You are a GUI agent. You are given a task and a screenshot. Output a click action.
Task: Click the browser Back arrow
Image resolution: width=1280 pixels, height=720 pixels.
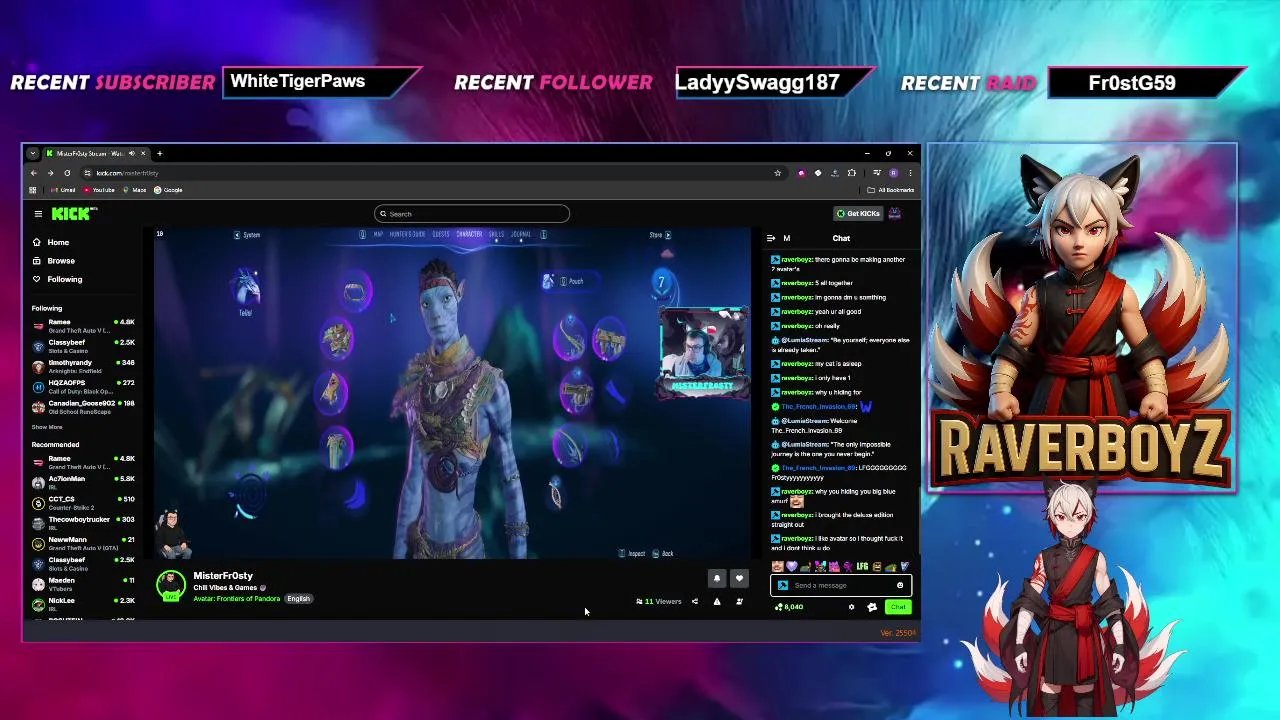pos(33,173)
